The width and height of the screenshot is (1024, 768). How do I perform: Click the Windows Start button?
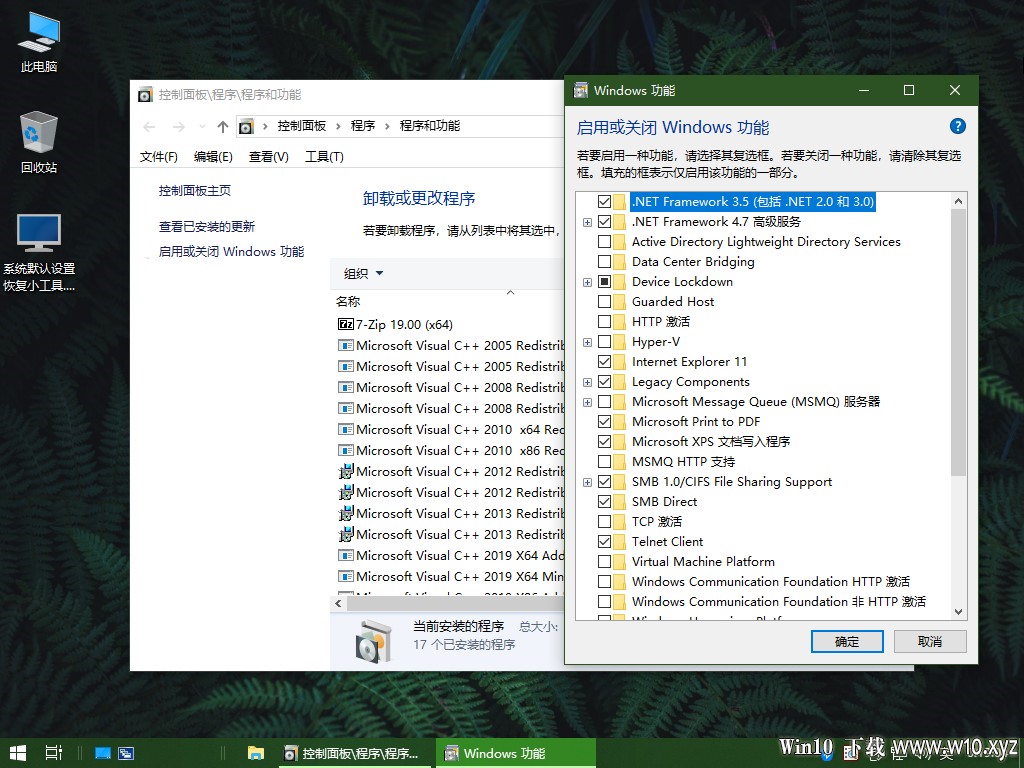[18, 753]
